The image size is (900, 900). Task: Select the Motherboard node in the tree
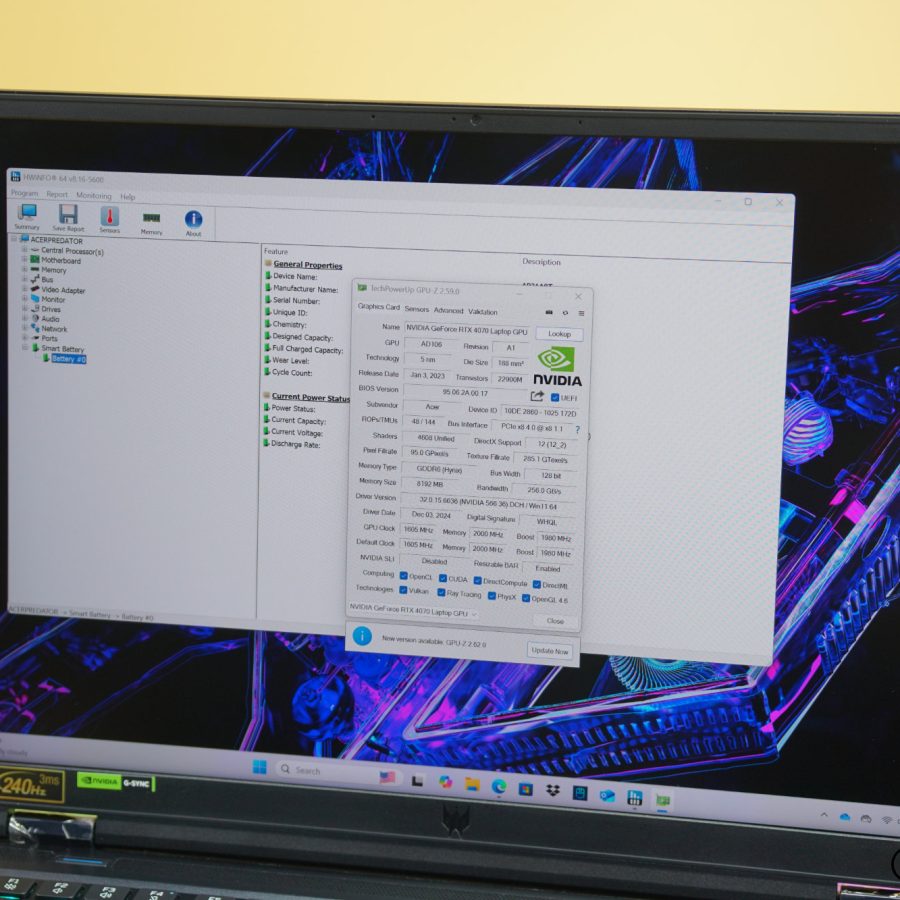[x=56, y=260]
